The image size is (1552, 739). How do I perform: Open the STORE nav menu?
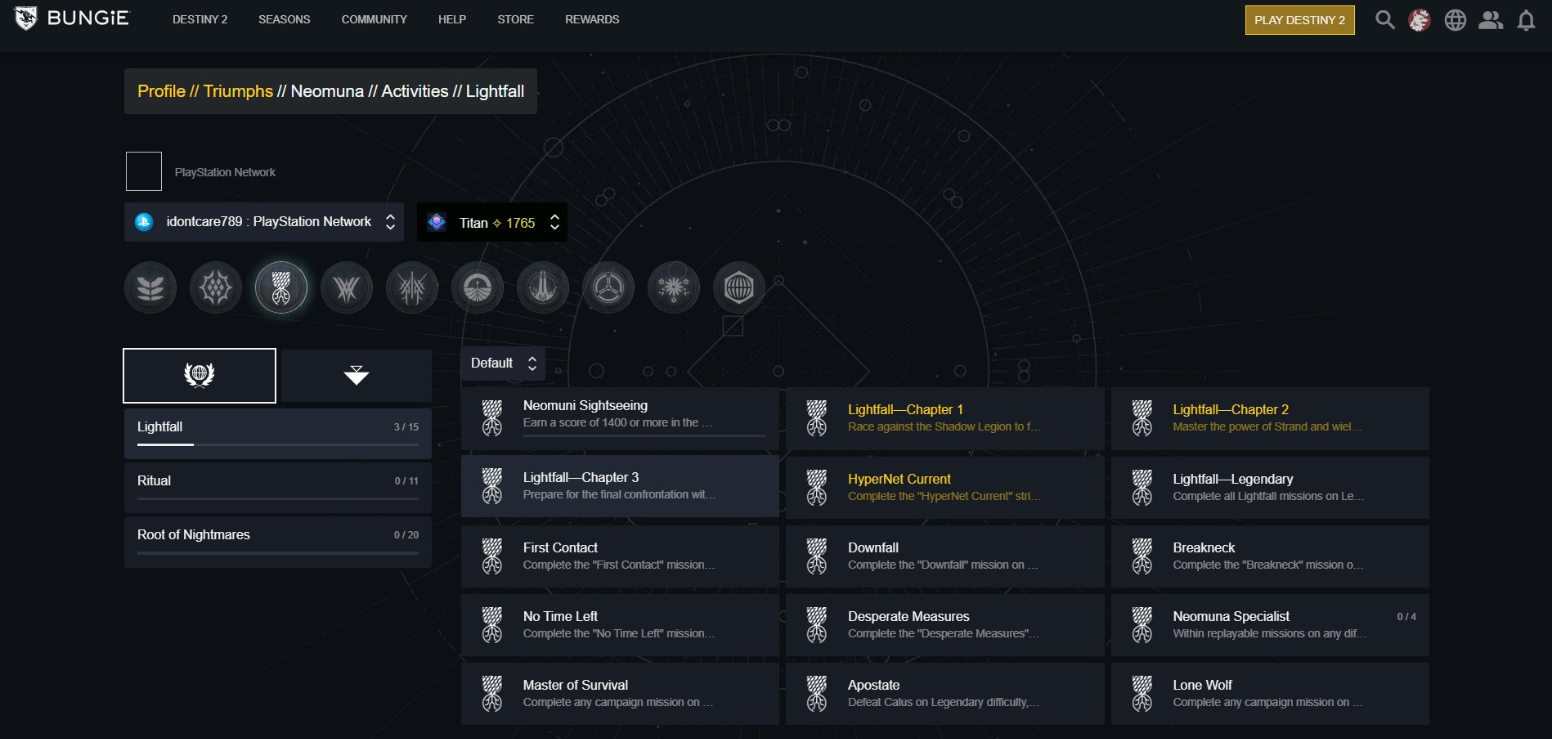[515, 19]
